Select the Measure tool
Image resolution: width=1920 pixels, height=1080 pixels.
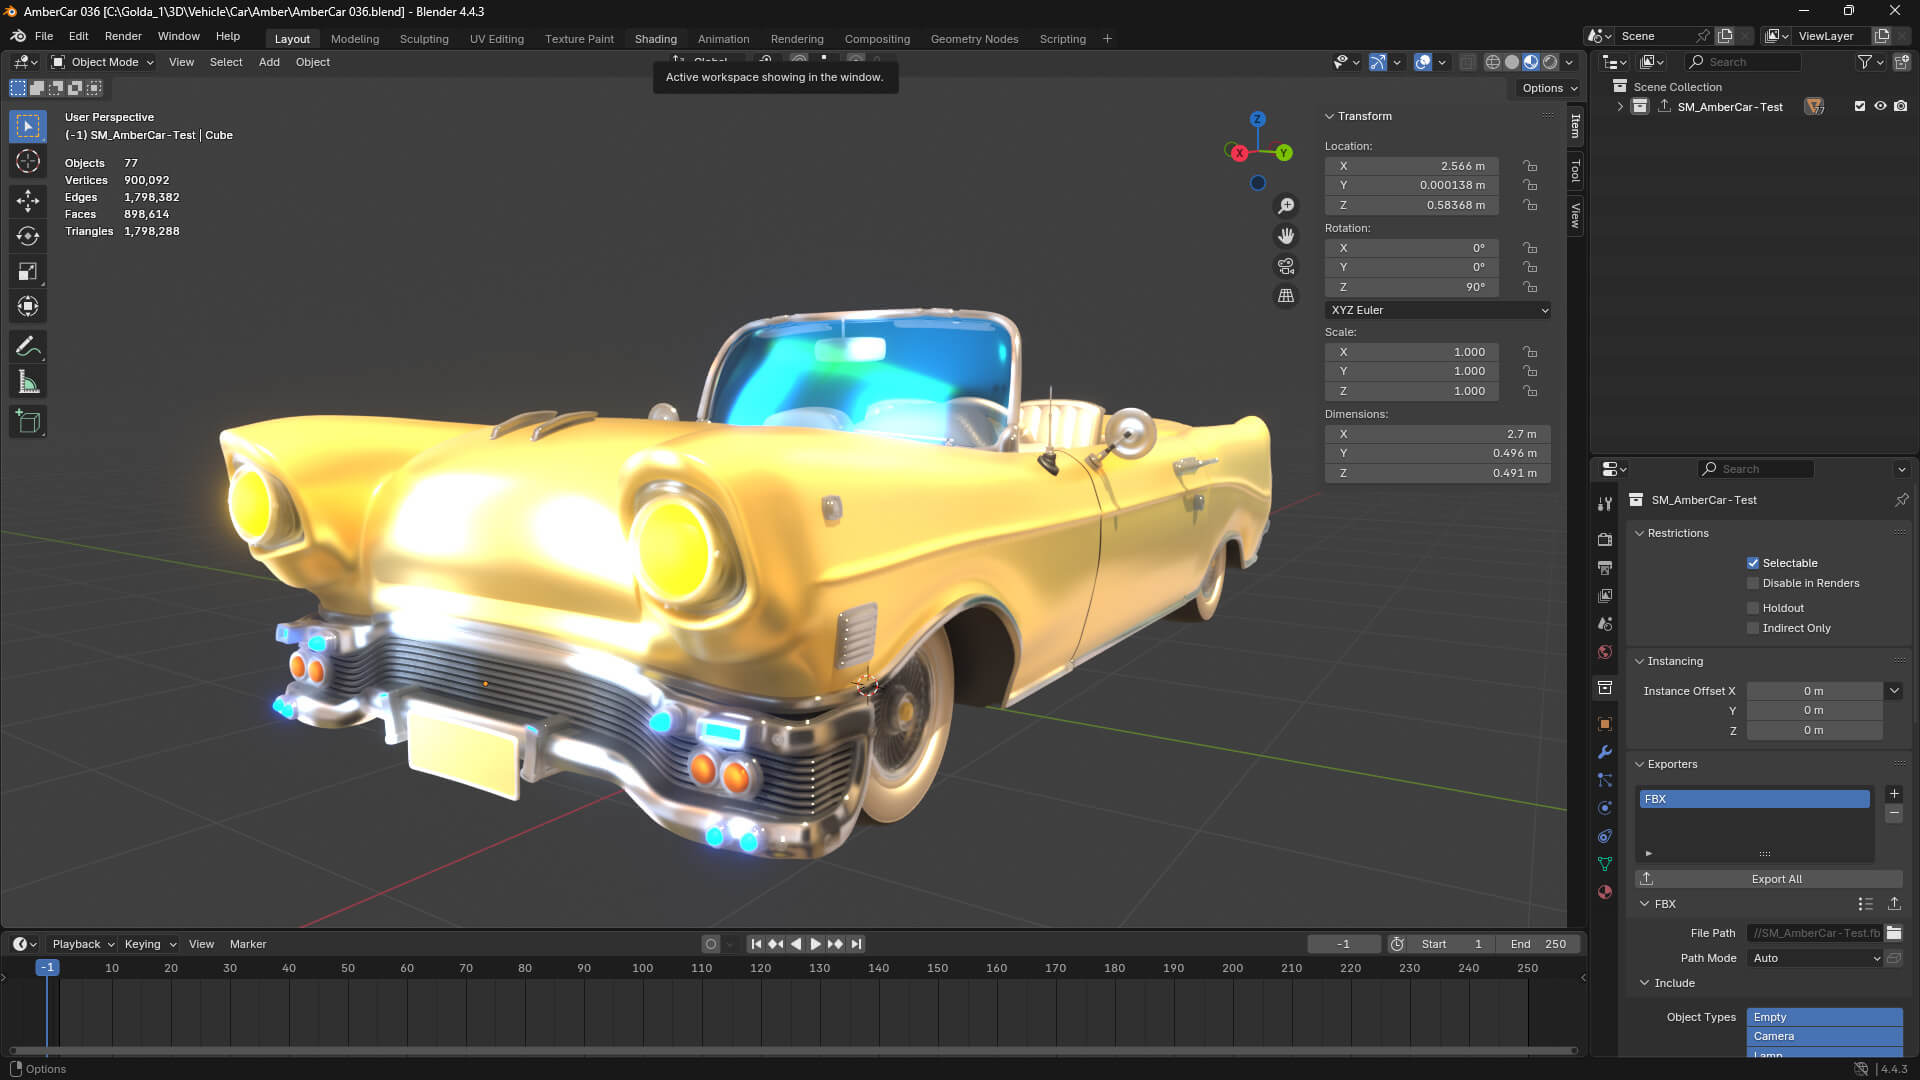coord(27,381)
